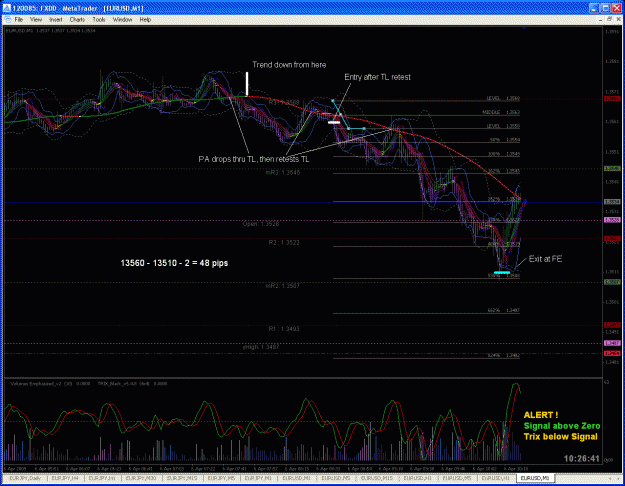This screenshot has height=486, width=625.
Task: Click the 'Trix below Signal' text
Action: 560,437
